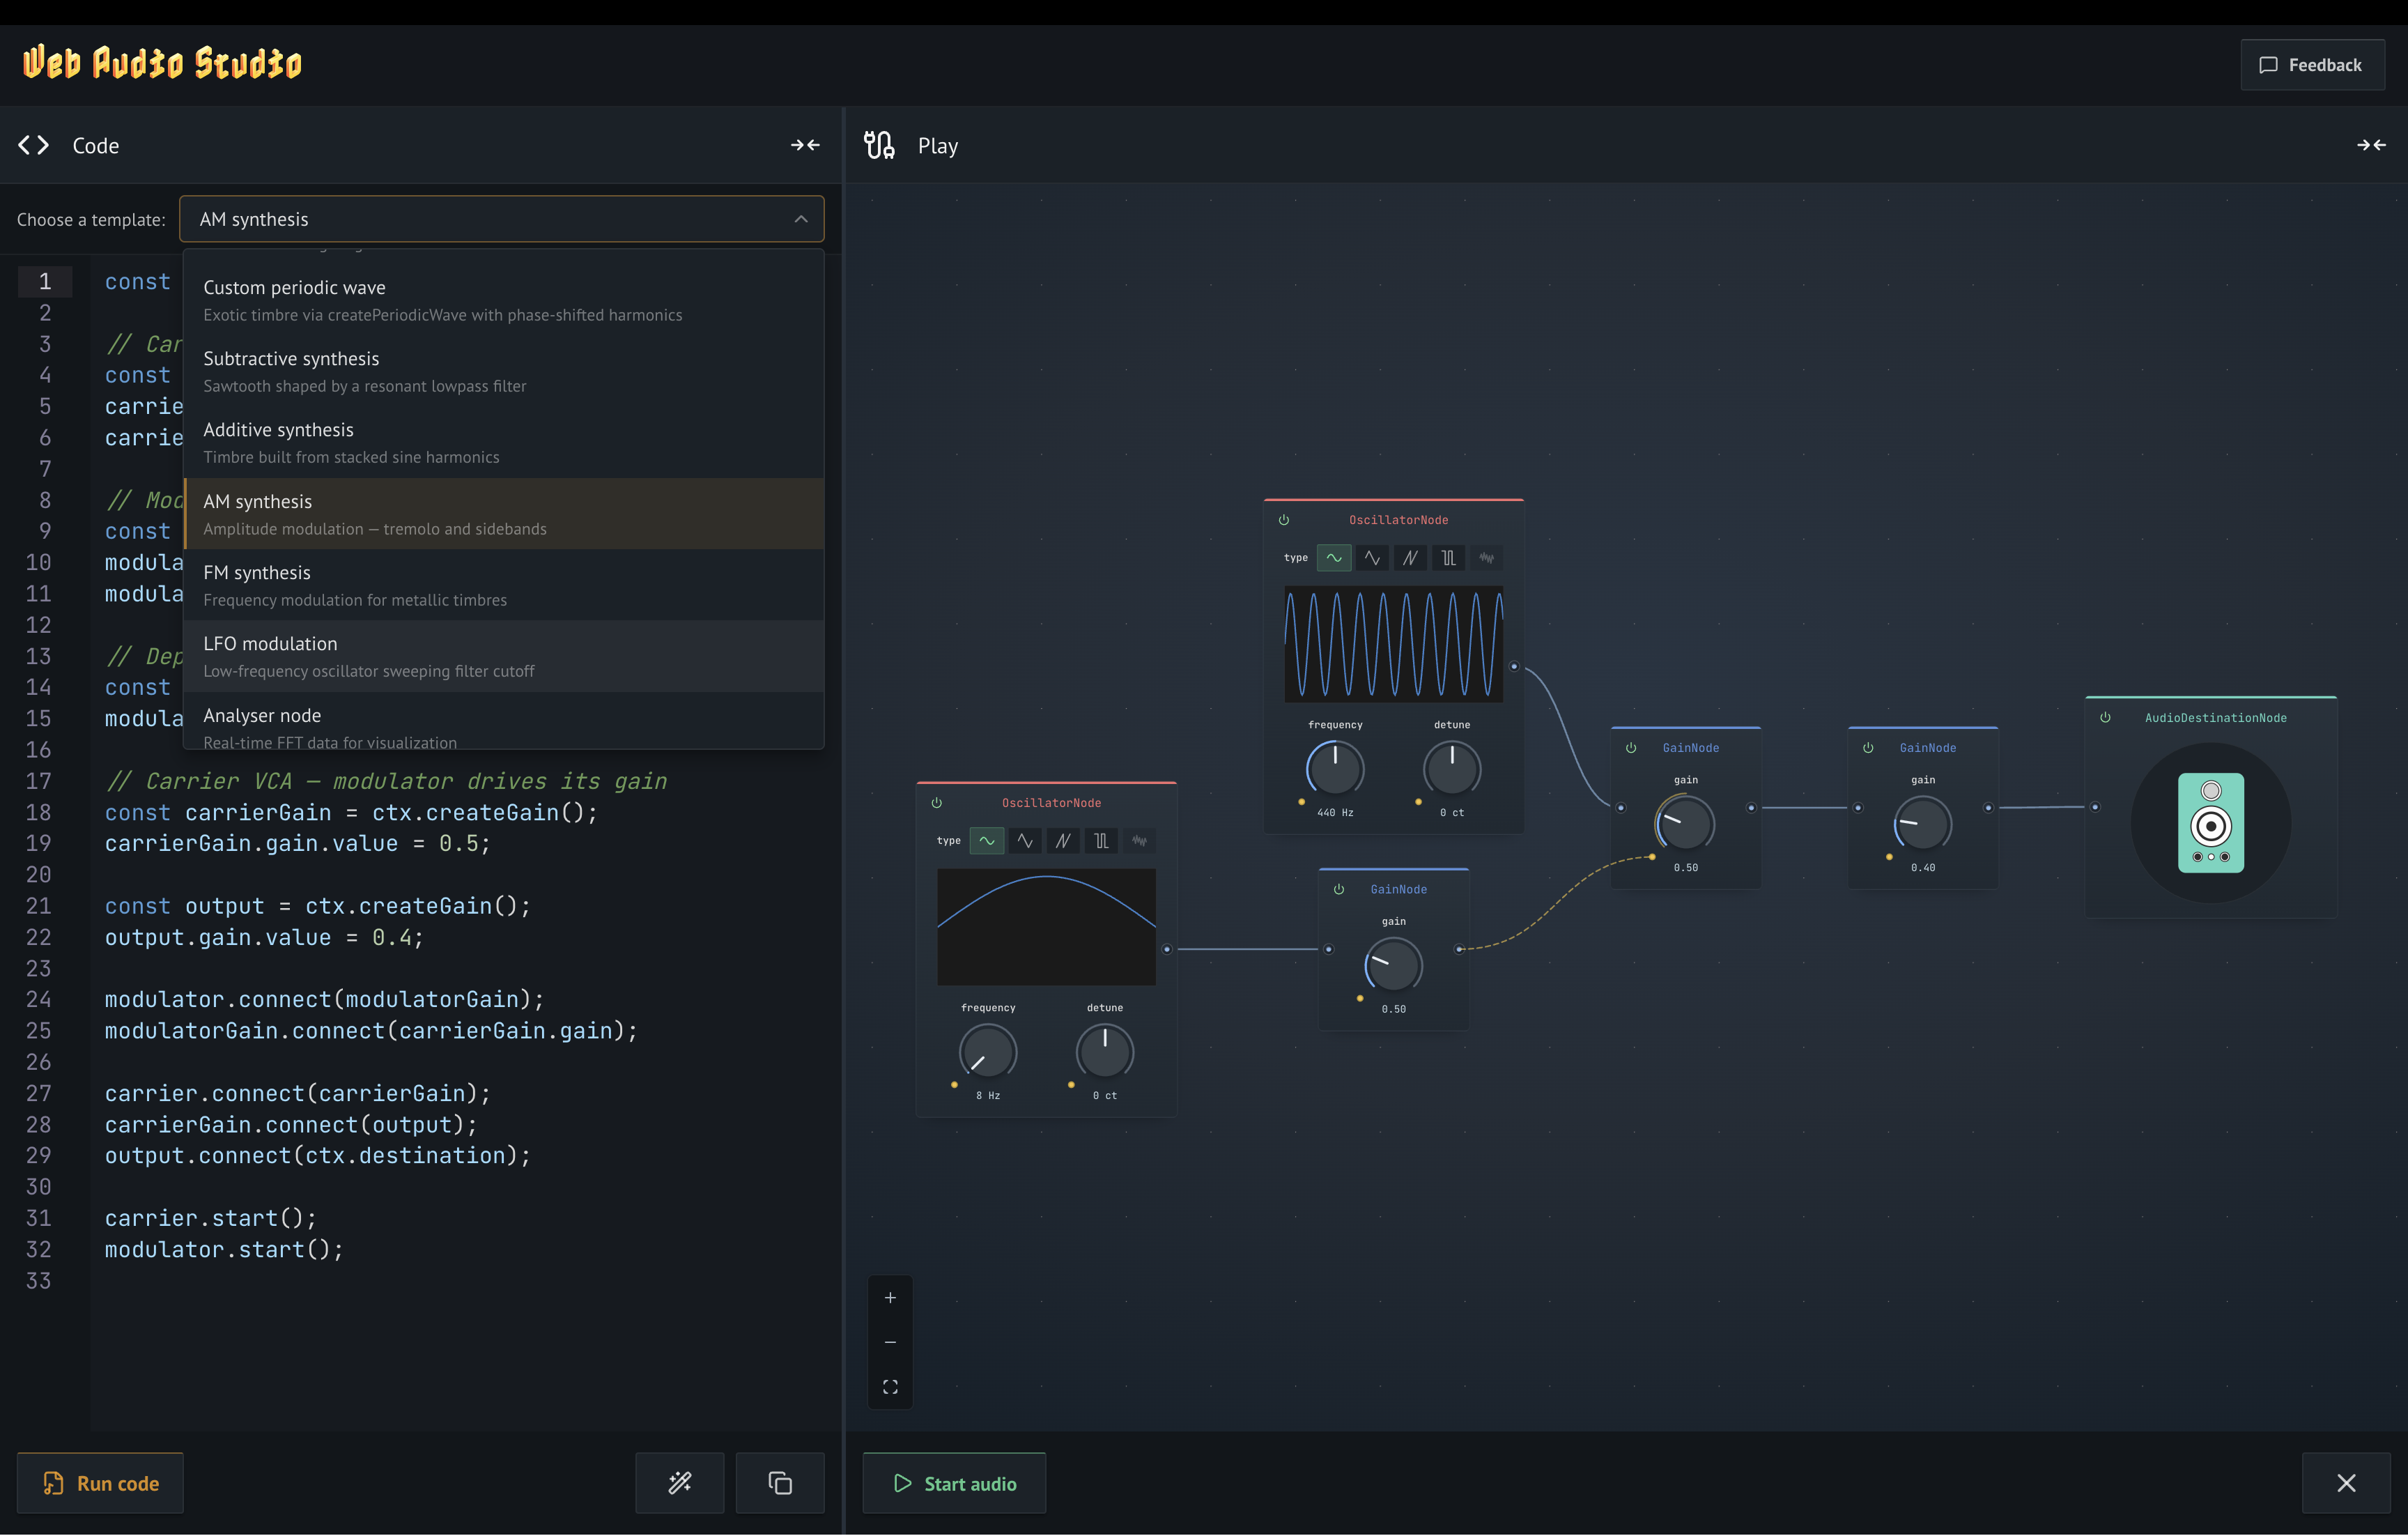The height and width of the screenshot is (1536, 2408).
Task: Select the triangle wave type on the modulator oscillator
Action: tap(1025, 841)
